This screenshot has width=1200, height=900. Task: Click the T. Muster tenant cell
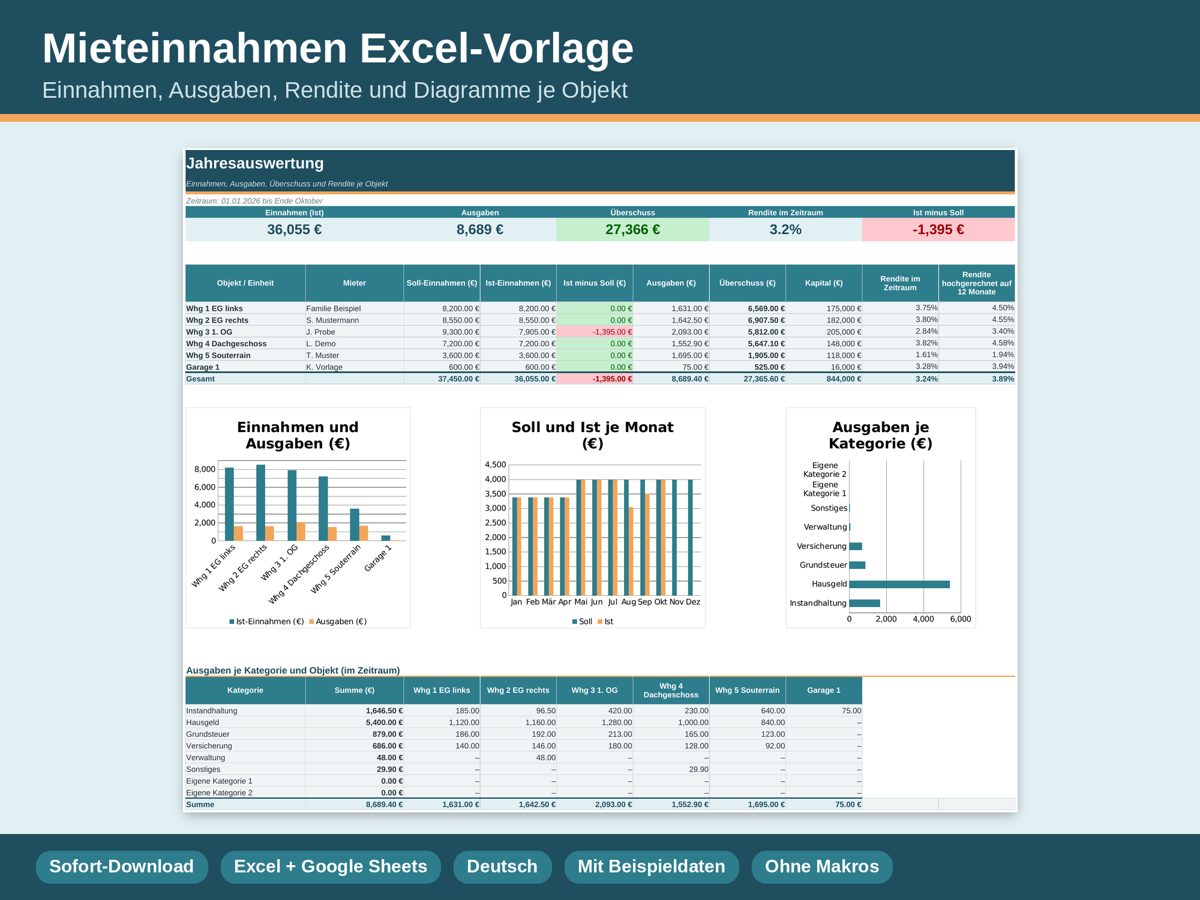(x=354, y=355)
